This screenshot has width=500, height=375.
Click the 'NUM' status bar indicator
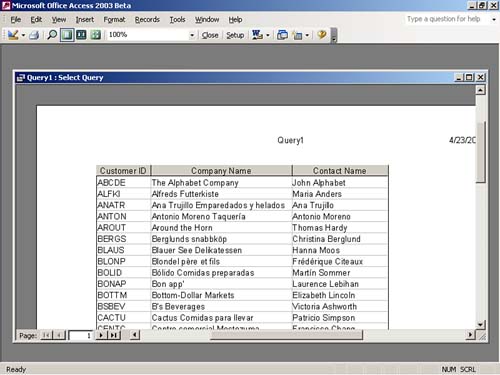pos(449,369)
